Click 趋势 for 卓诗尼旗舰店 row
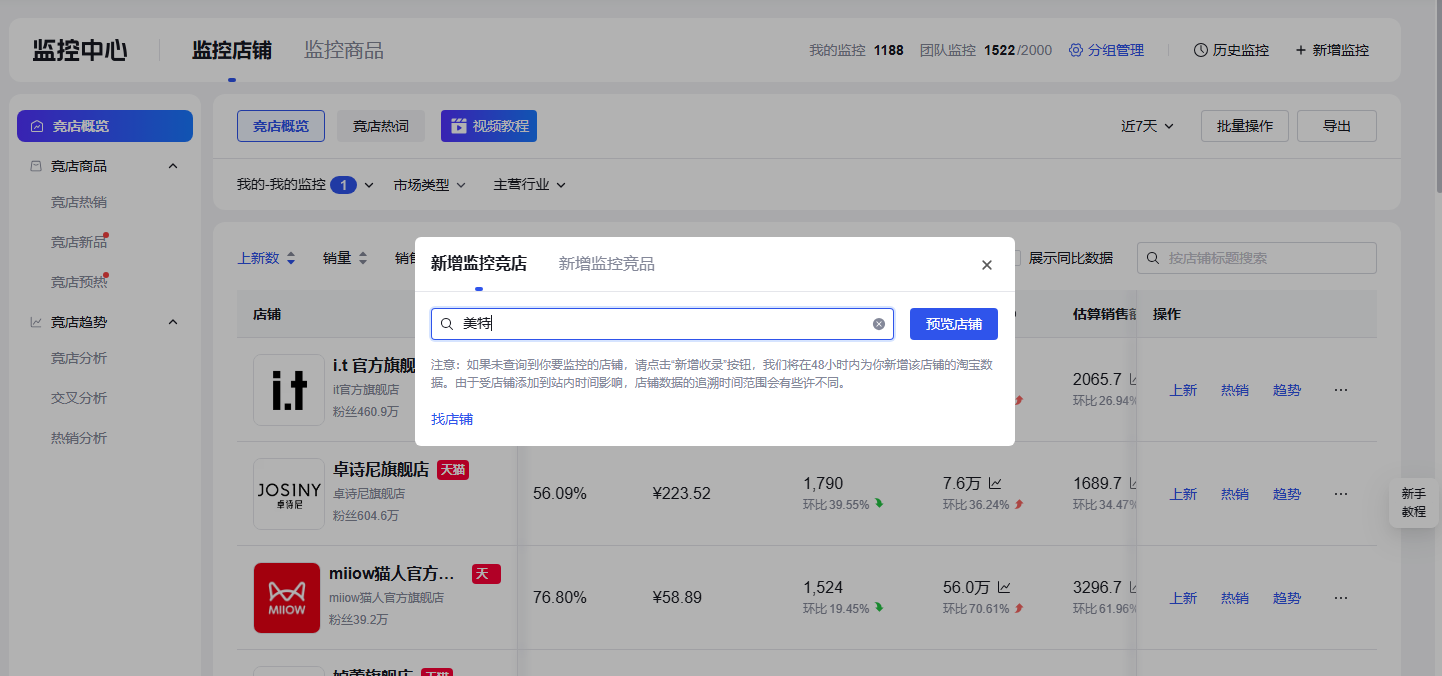The image size is (1442, 676). point(1287,494)
